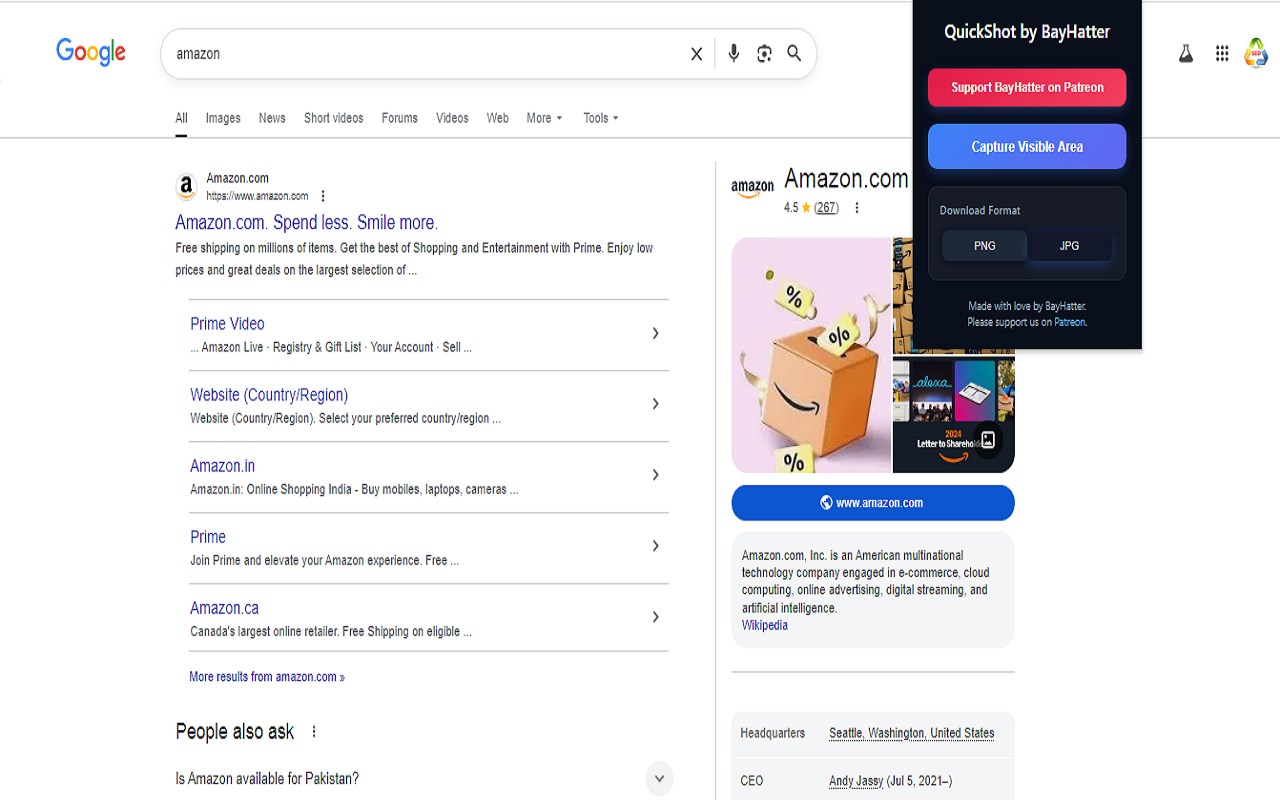Open the Prime Video sitelink
This screenshot has height=800, width=1280.
coord(227,324)
